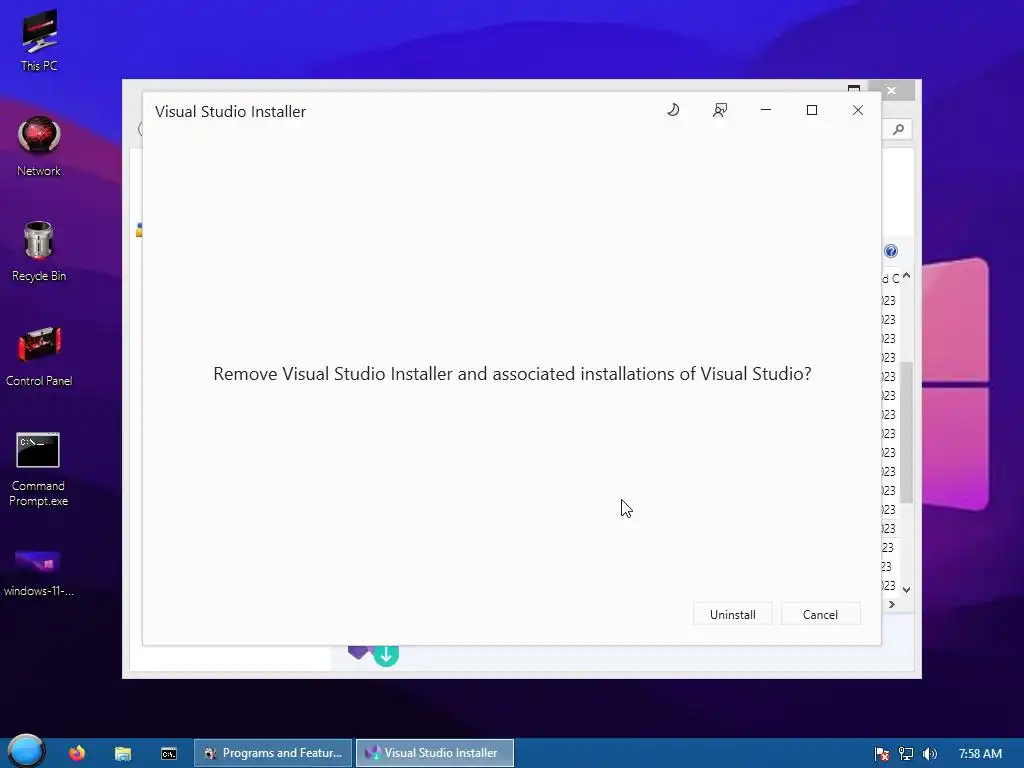Image resolution: width=1024 pixels, height=768 pixels.
Task: Open the Command Prompt taskbar icon
Action: point(168,753)
